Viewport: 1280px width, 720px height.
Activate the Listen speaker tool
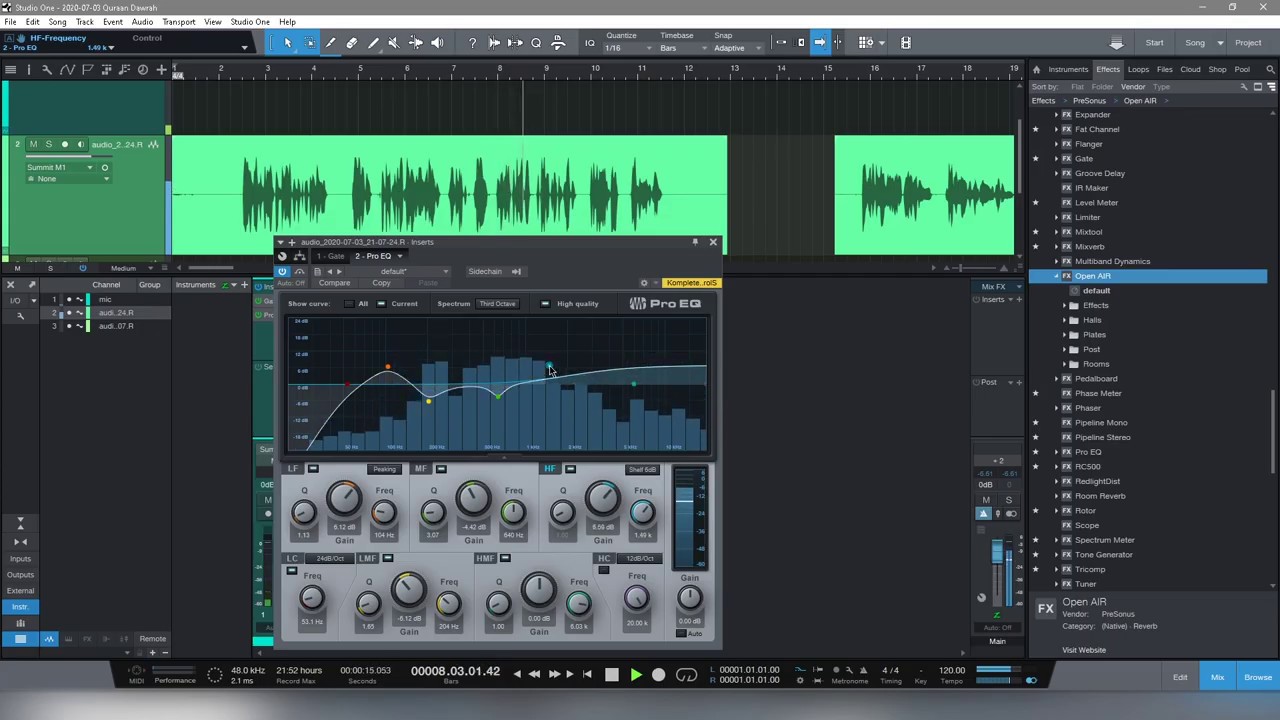click(437, 43)
